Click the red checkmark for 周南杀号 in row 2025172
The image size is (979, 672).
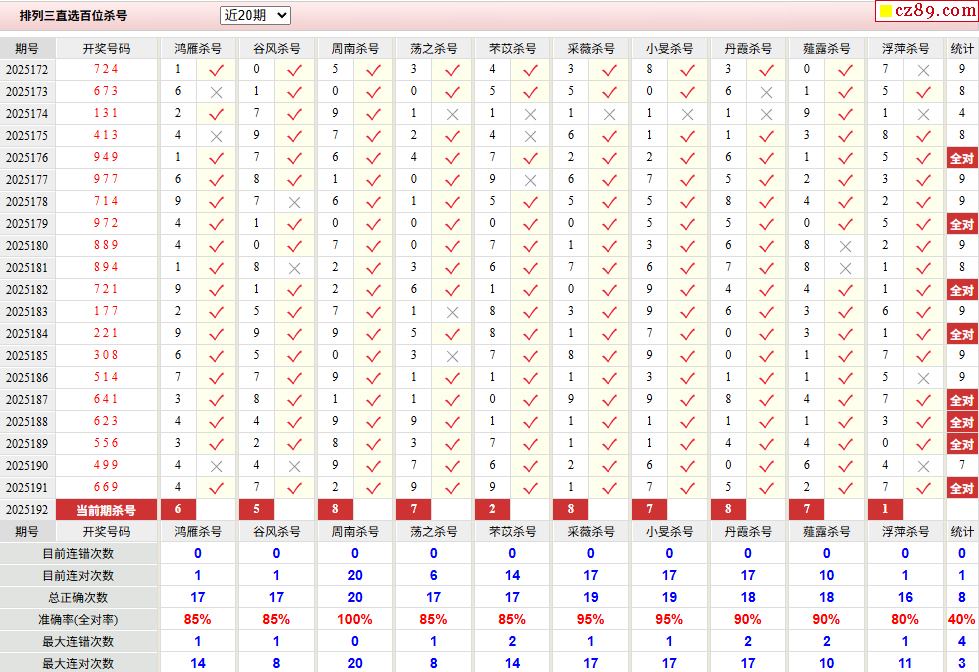tap(373, 70)
